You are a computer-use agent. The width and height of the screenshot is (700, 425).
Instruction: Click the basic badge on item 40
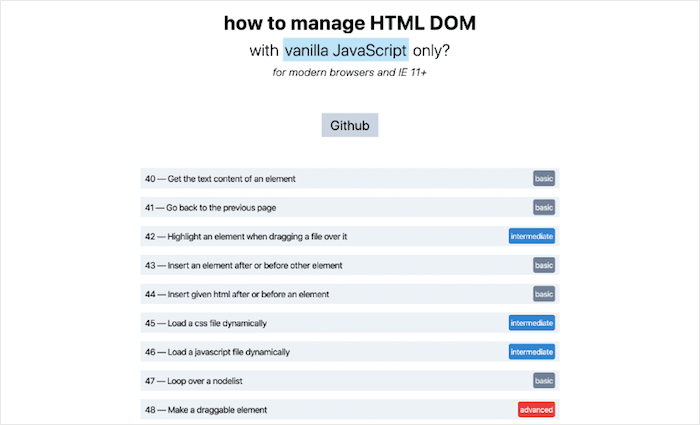coord(543,179)
